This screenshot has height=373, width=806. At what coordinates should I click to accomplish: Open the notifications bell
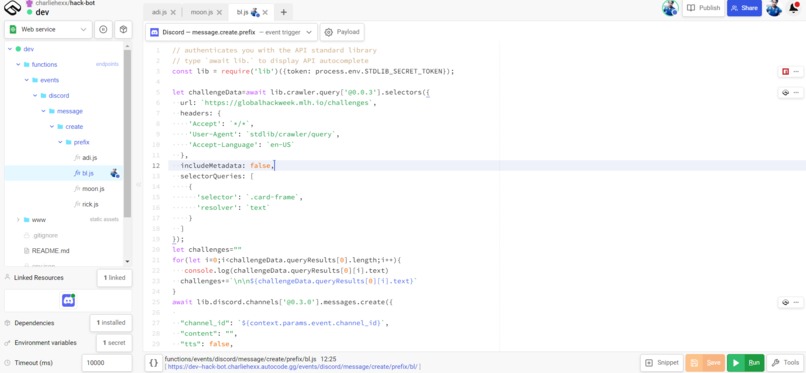[794, 7]
